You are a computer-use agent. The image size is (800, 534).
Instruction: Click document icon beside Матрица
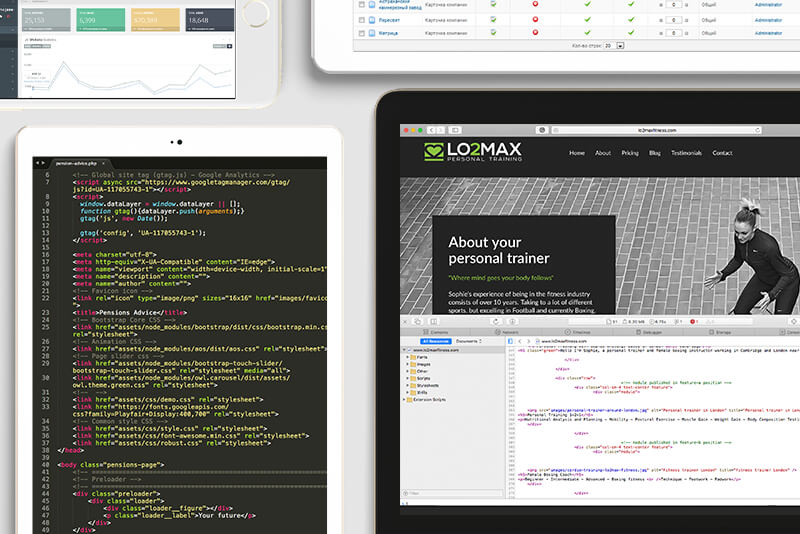click(372, 33)
